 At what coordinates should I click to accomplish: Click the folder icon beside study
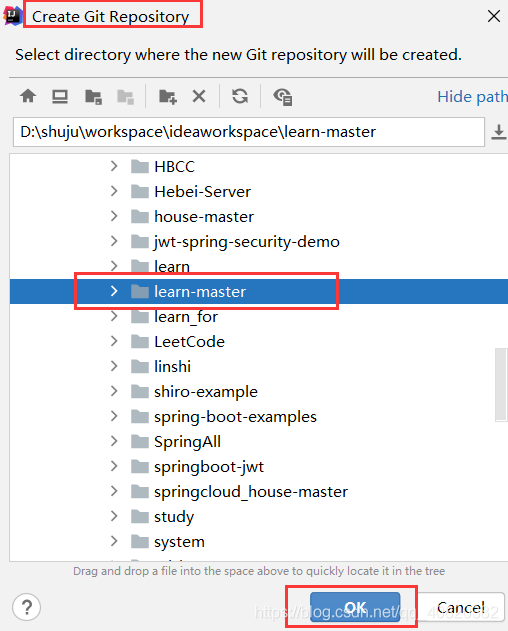click(x=140, y=516)
